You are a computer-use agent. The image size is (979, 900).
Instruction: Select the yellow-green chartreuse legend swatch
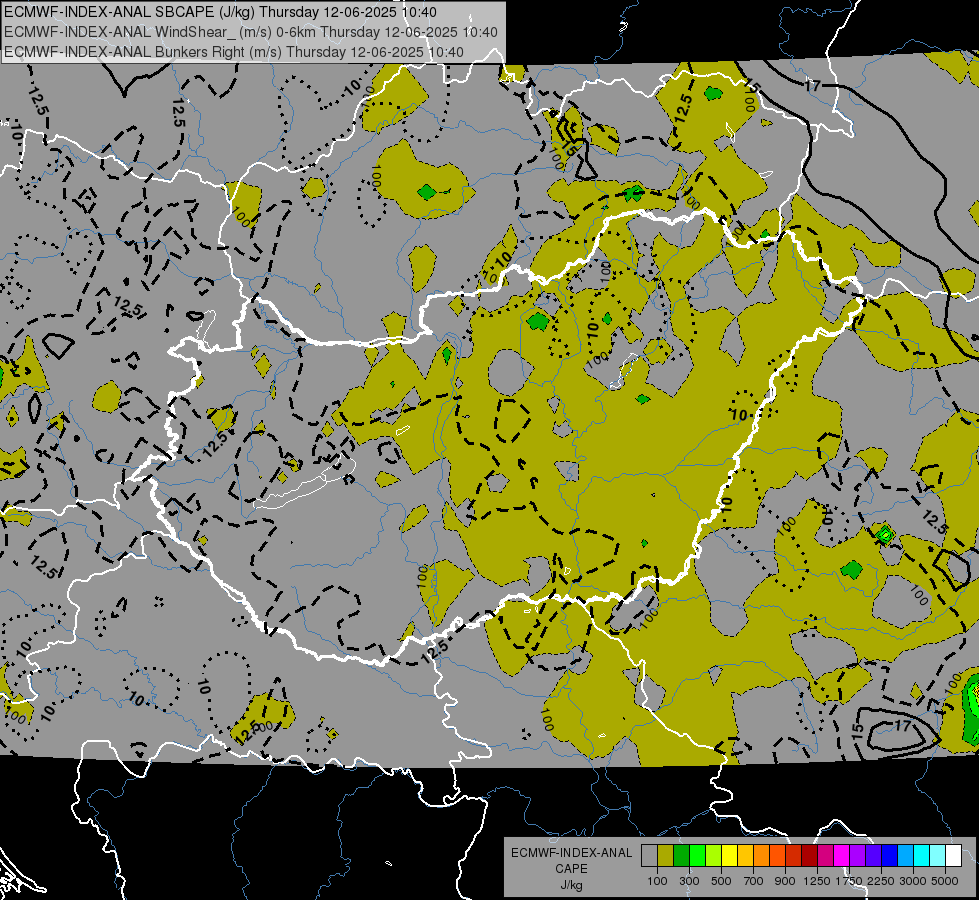713,855
